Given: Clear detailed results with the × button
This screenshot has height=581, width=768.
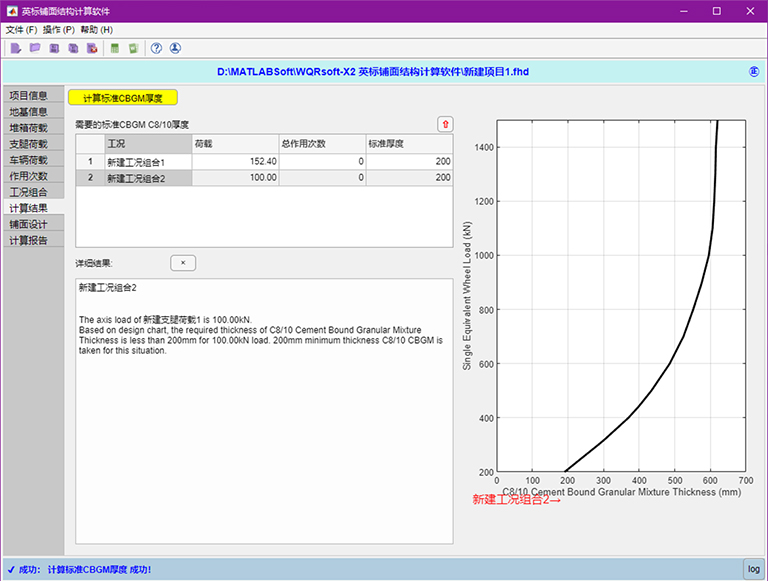Looking at the screenshot, I should [183, 263].
